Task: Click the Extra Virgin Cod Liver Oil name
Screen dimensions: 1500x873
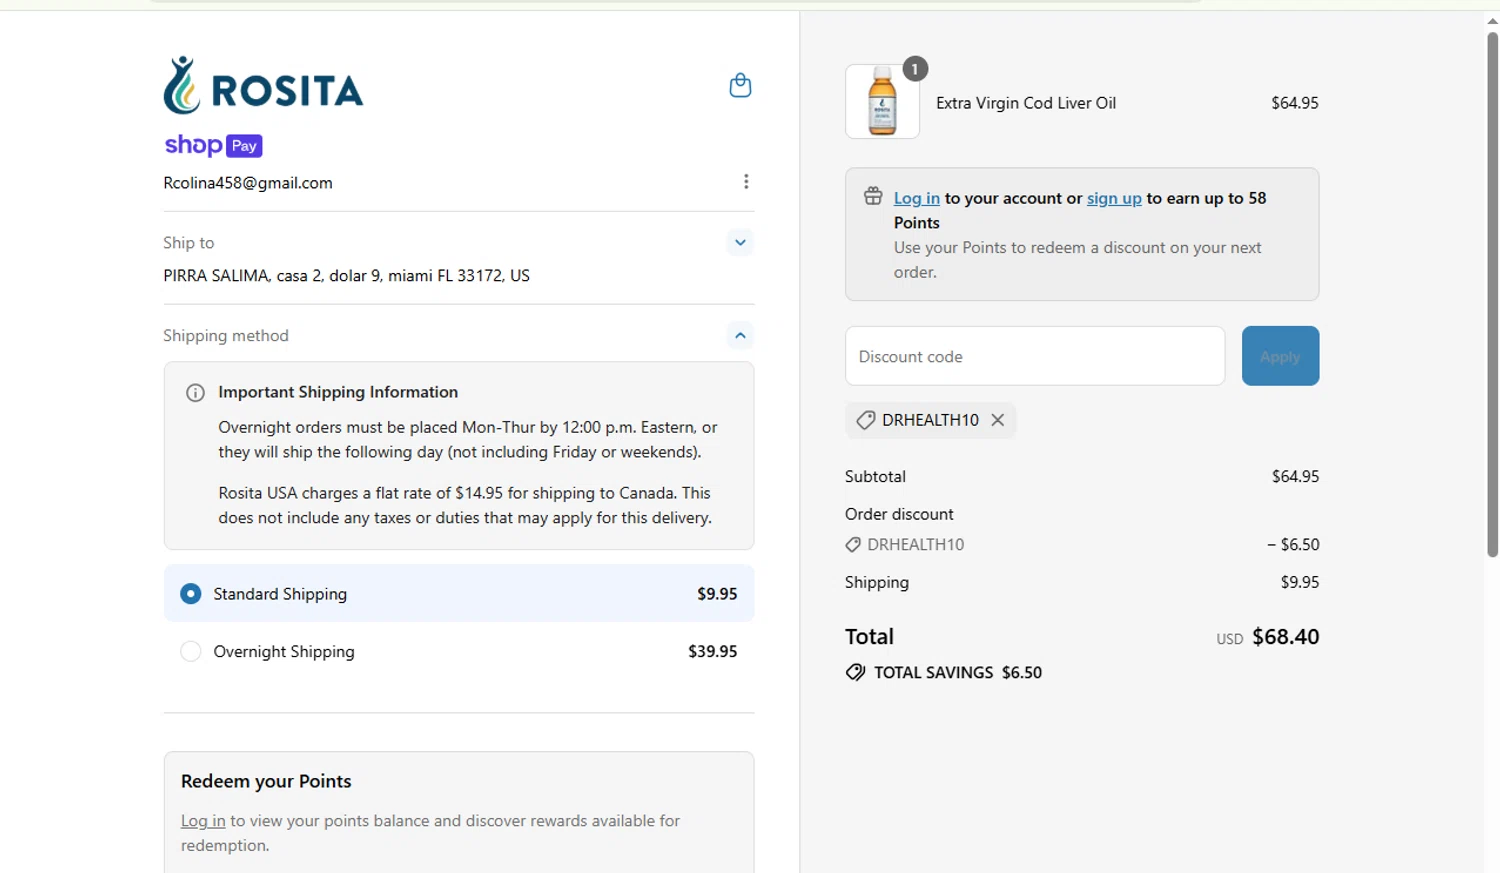Action: pyautogui.click(x=1026, y=103)
